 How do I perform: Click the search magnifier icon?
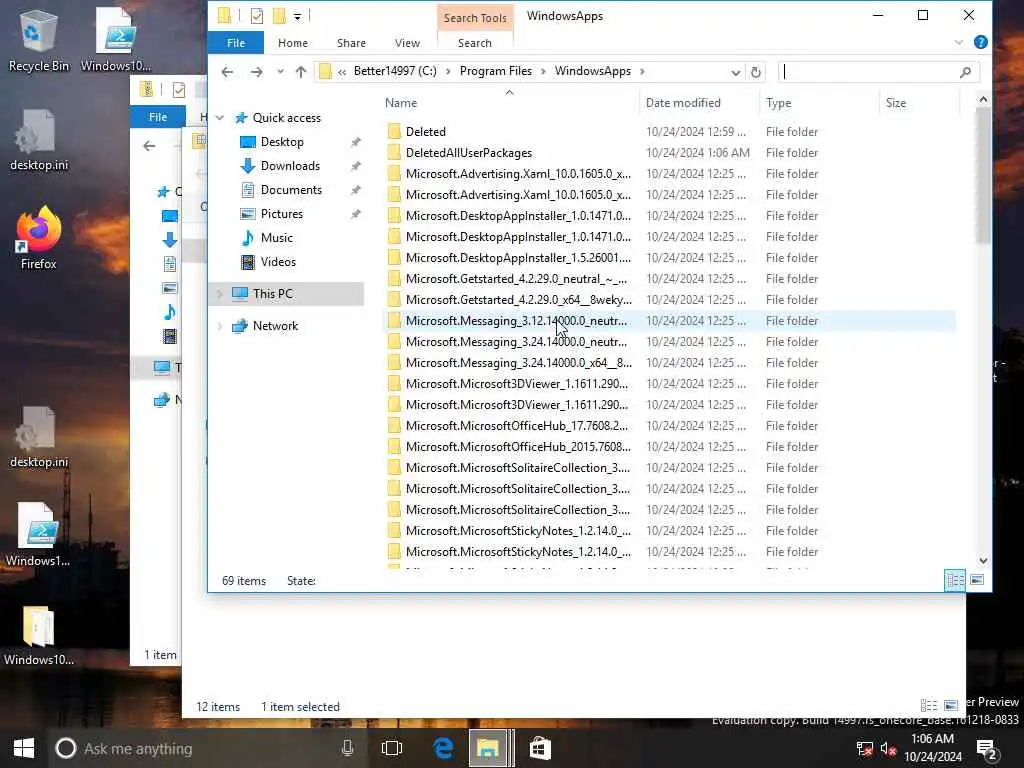[966, 72]
